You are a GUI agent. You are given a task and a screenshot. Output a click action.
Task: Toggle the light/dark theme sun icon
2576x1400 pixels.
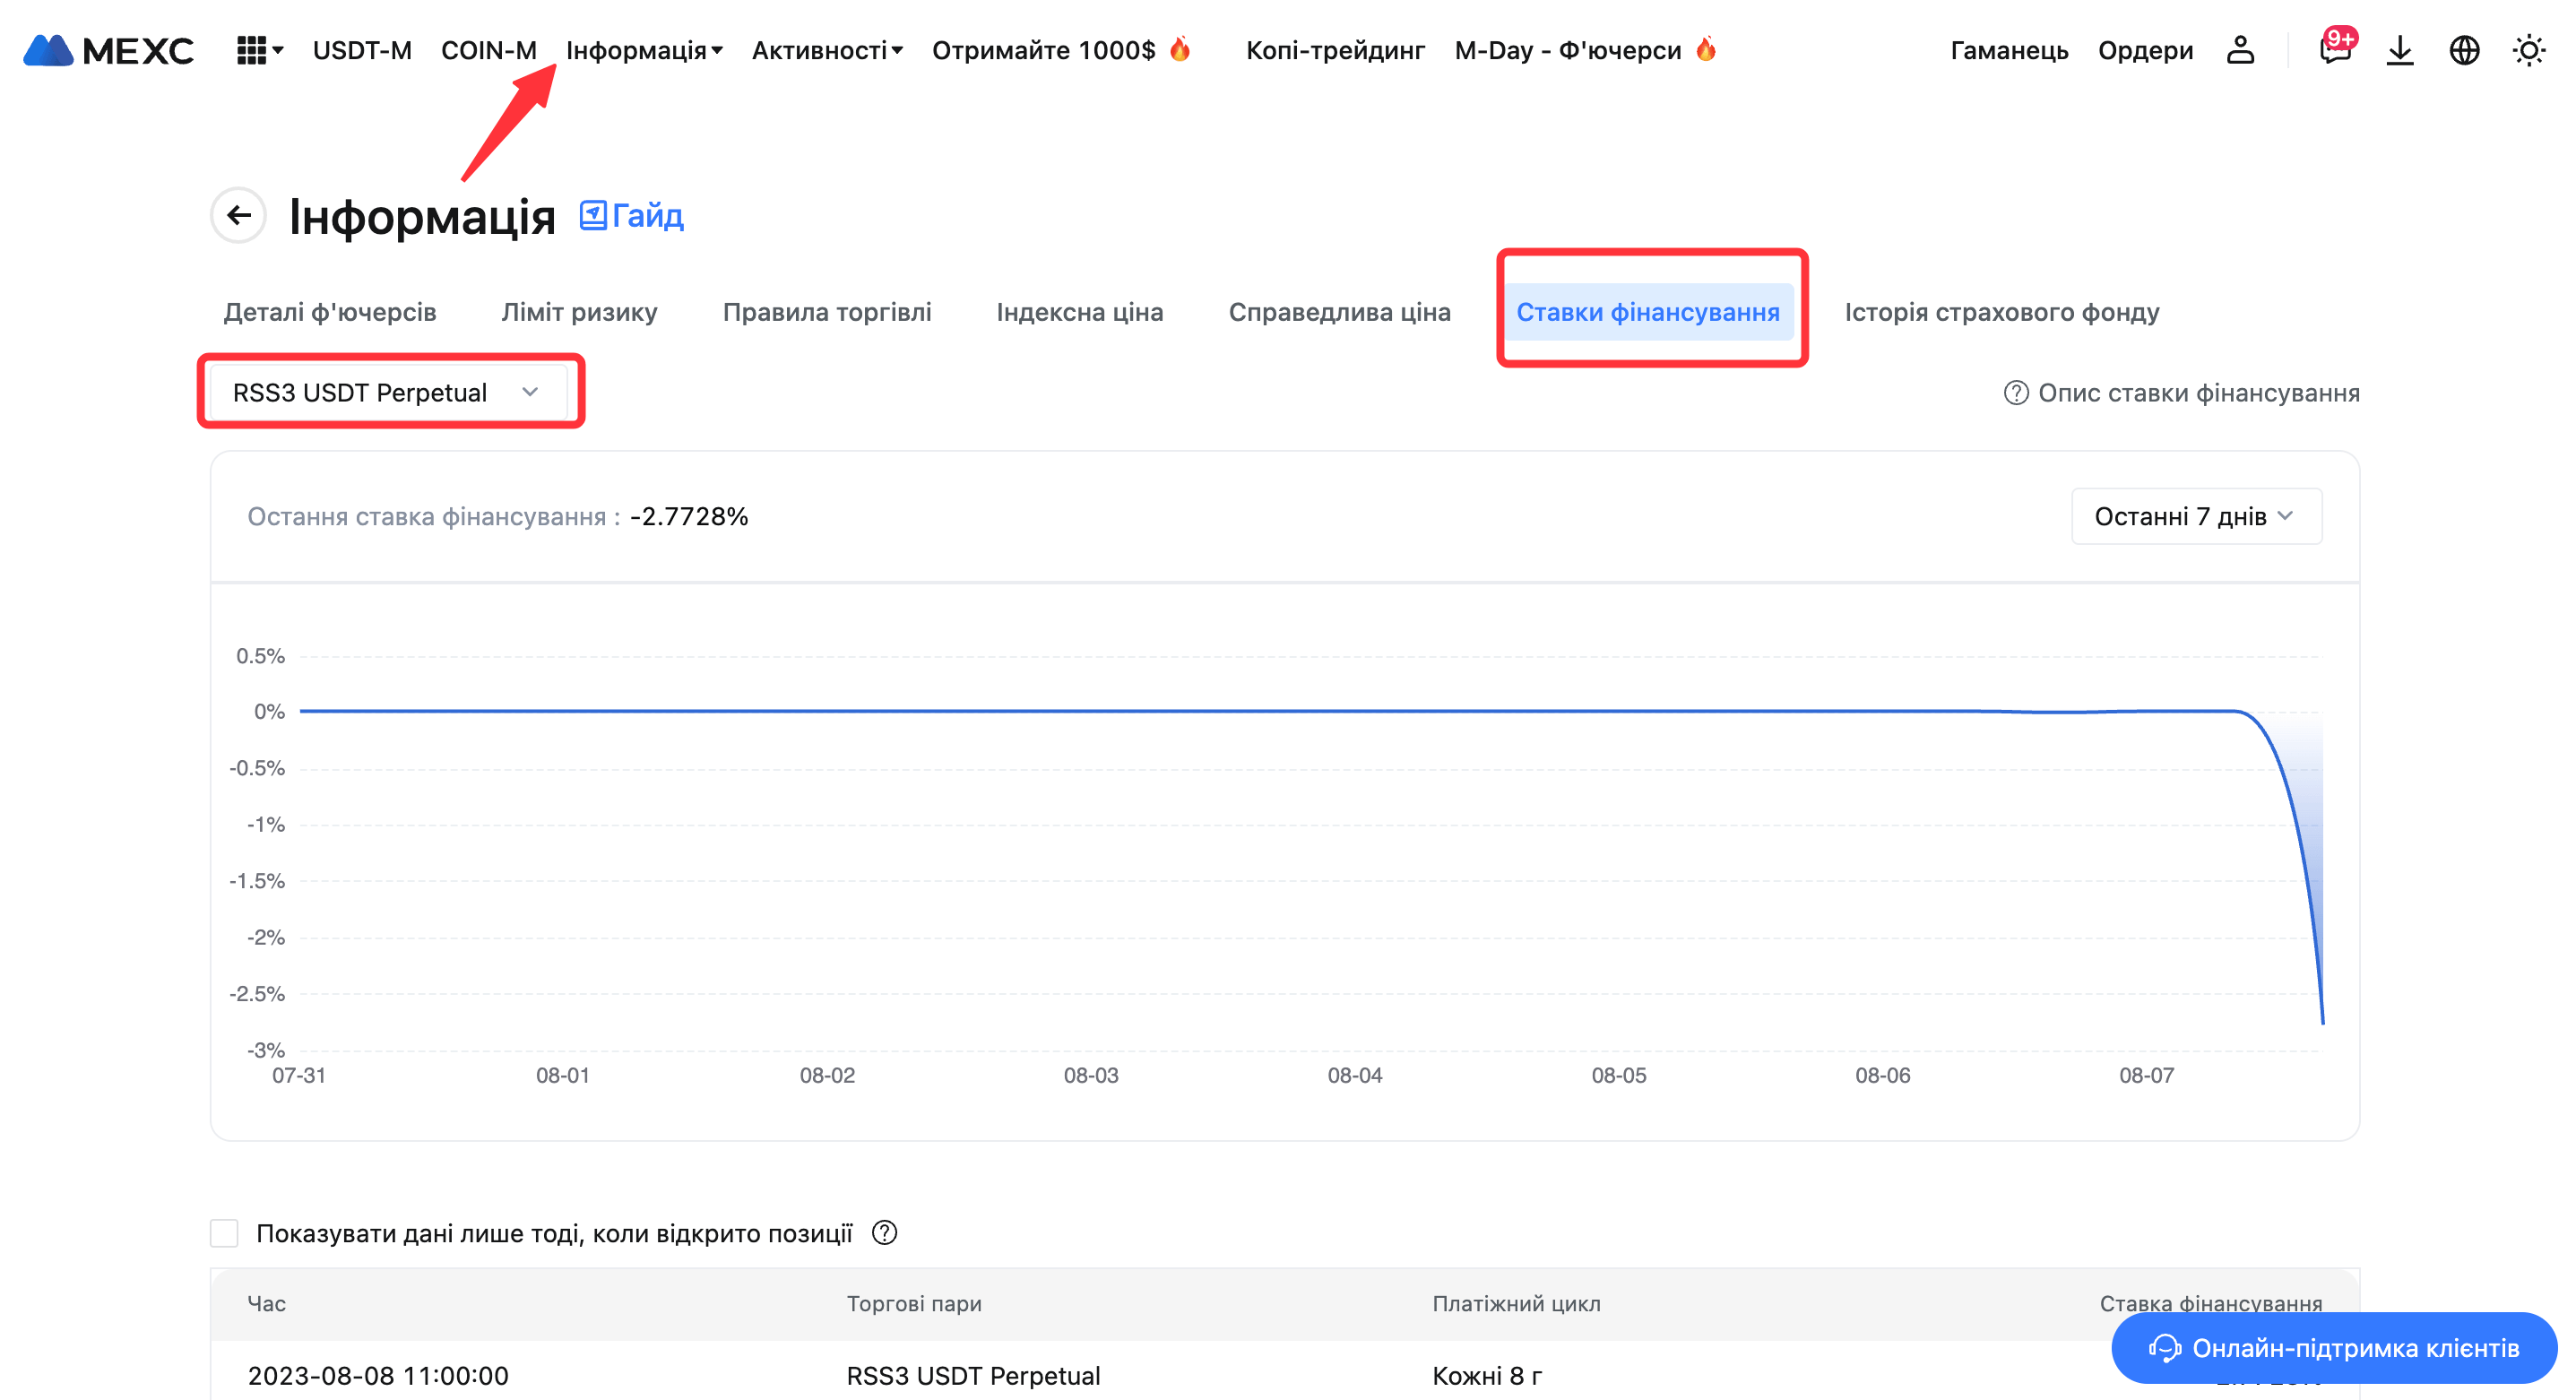point(2529,50)
